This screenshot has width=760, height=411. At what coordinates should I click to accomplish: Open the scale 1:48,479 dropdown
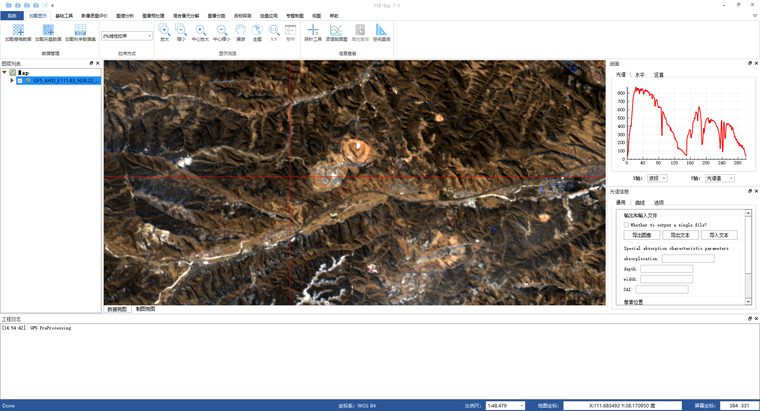point(506,406)
